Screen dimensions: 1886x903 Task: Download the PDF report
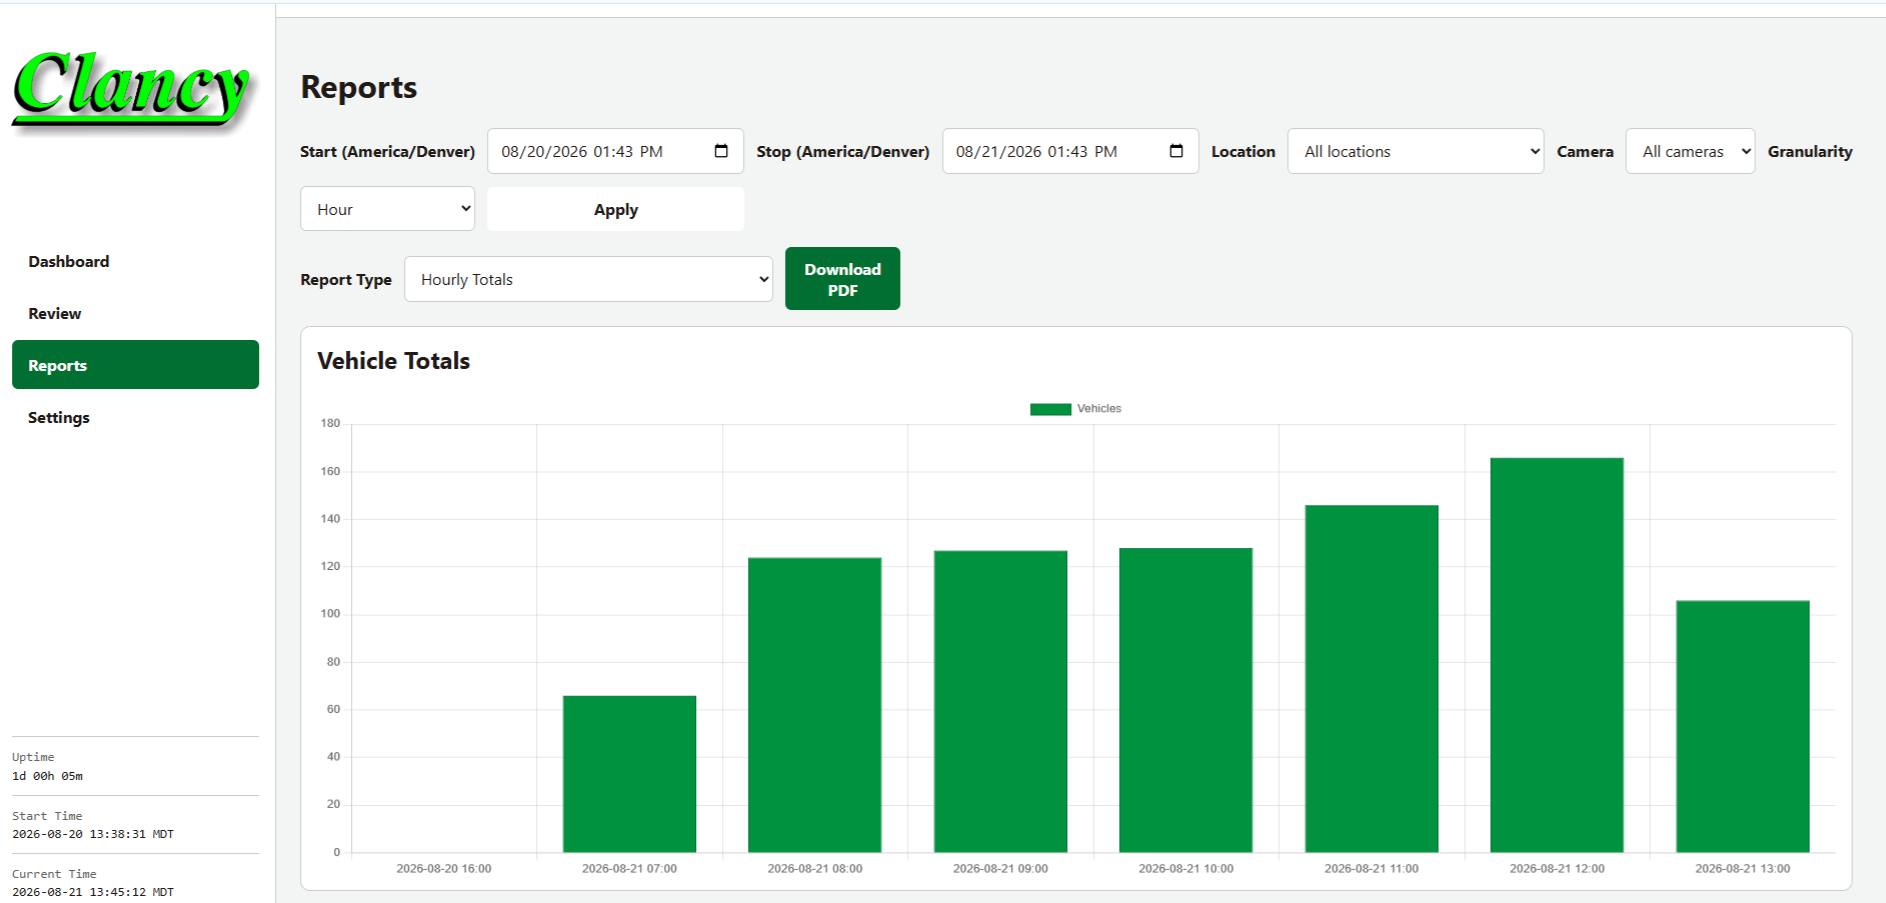[x=842, y=279]
